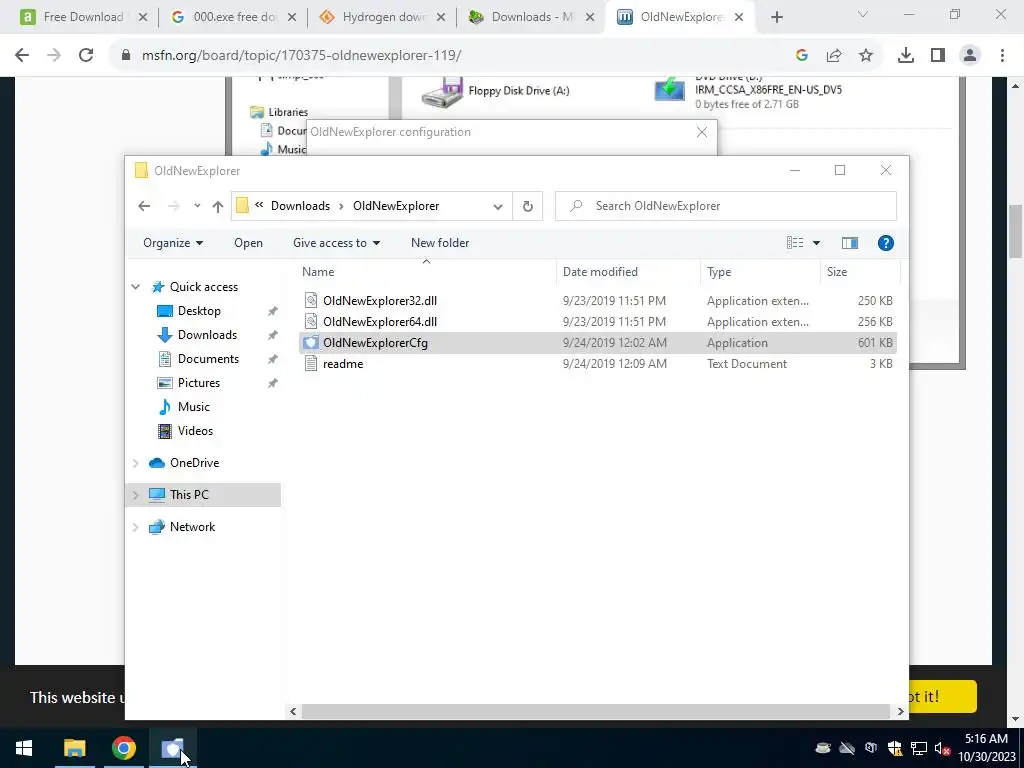
Task: Open File Explorer from taskbar
Action: click(x=74, y=748)
